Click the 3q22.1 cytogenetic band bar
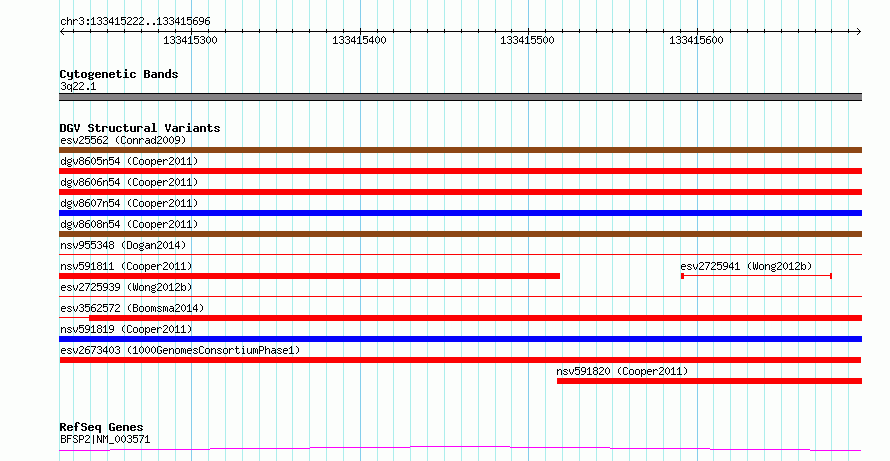Screen dimensions: 890x461 460,97
